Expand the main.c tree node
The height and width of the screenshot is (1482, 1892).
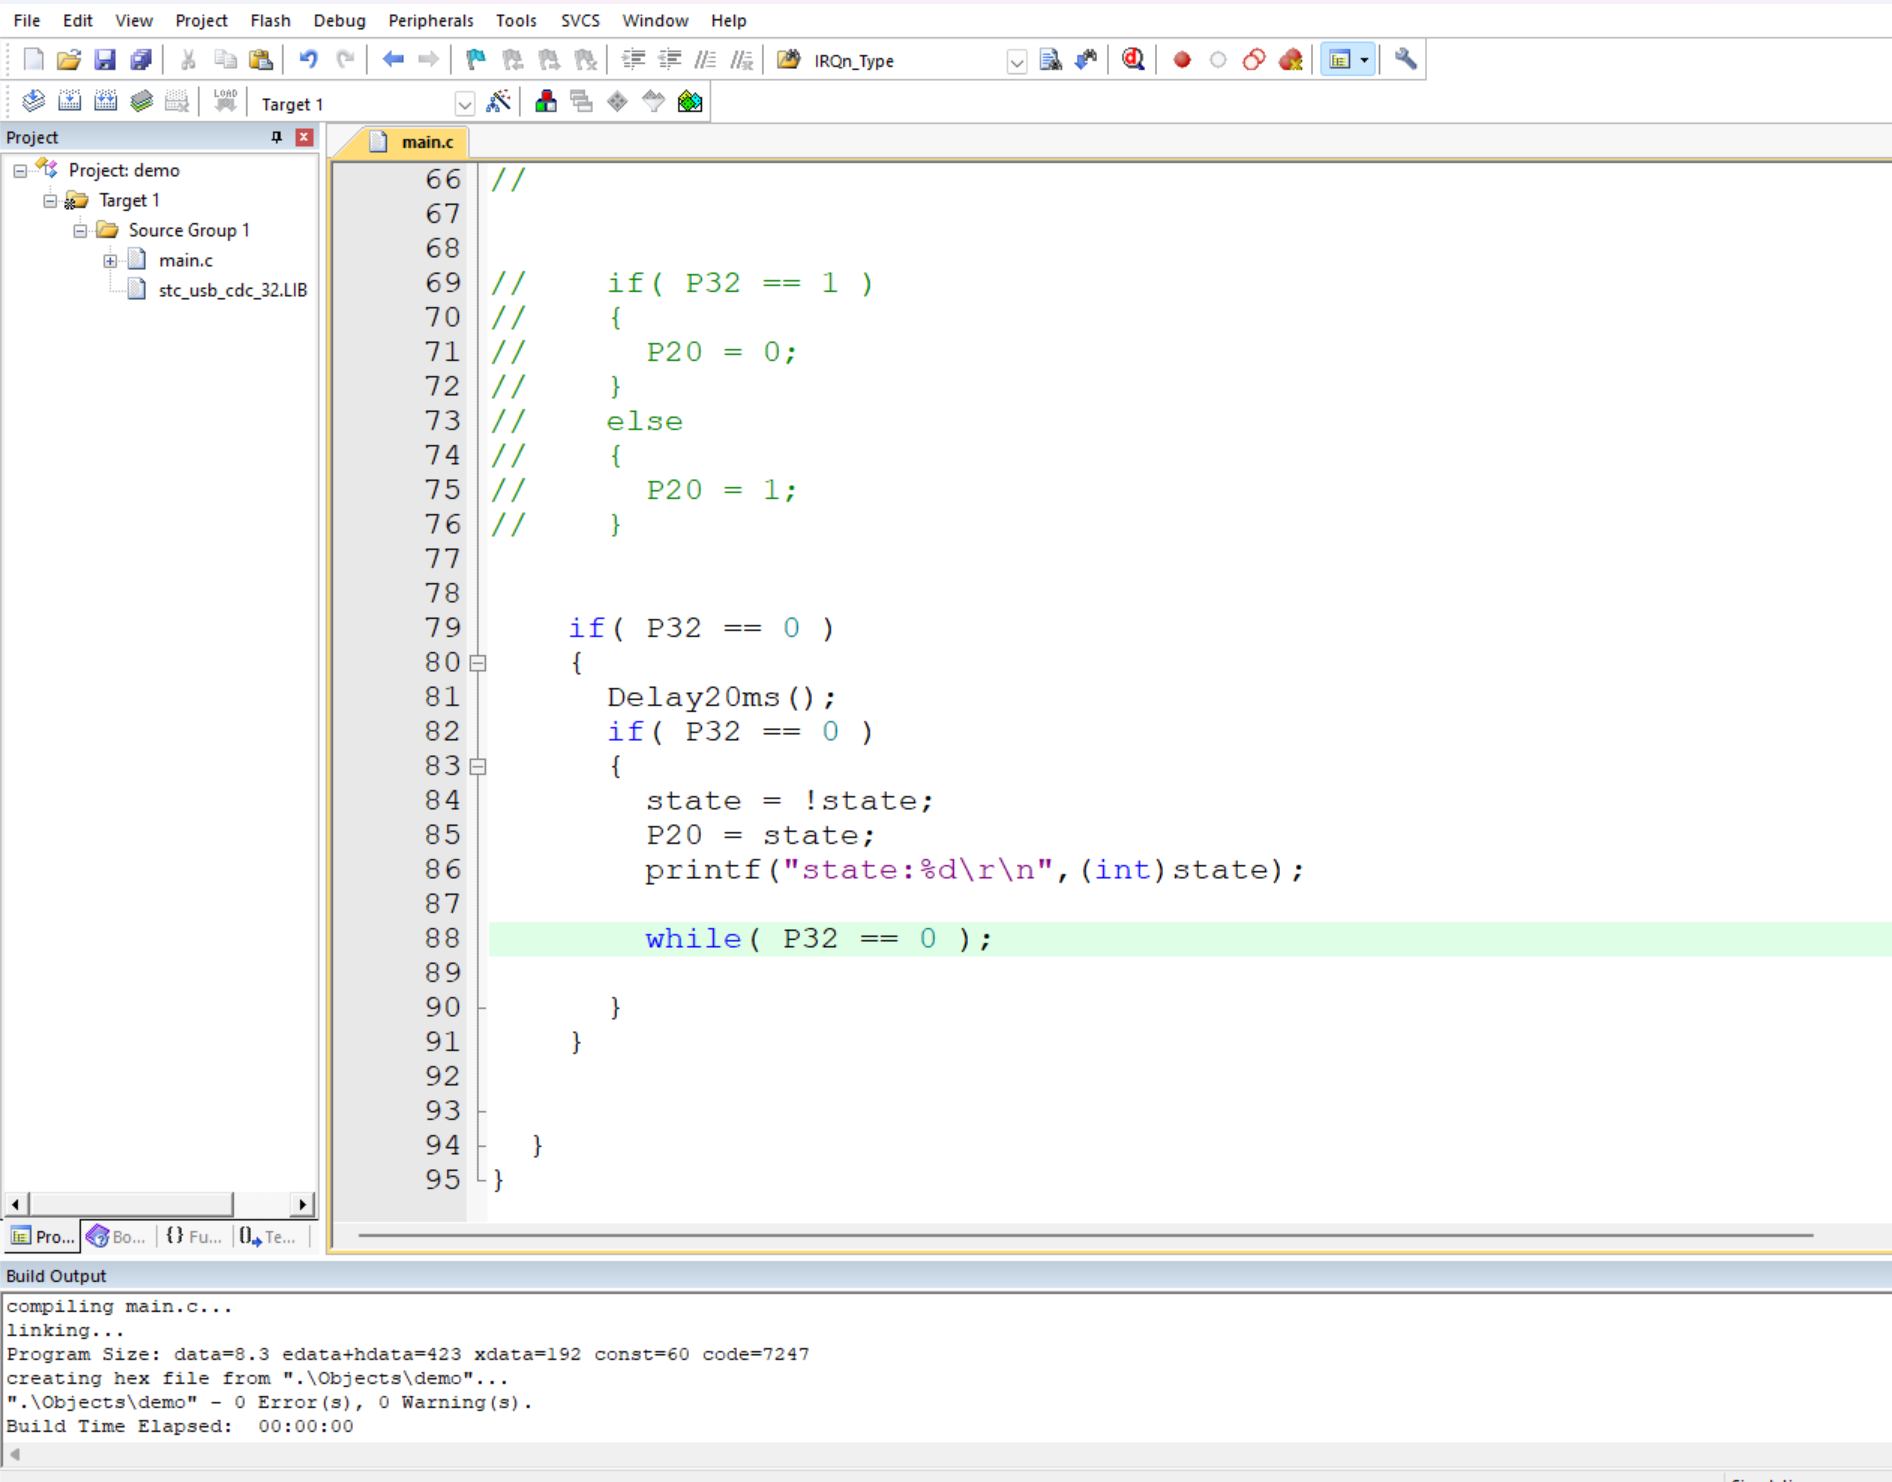[x=110, y=260]
